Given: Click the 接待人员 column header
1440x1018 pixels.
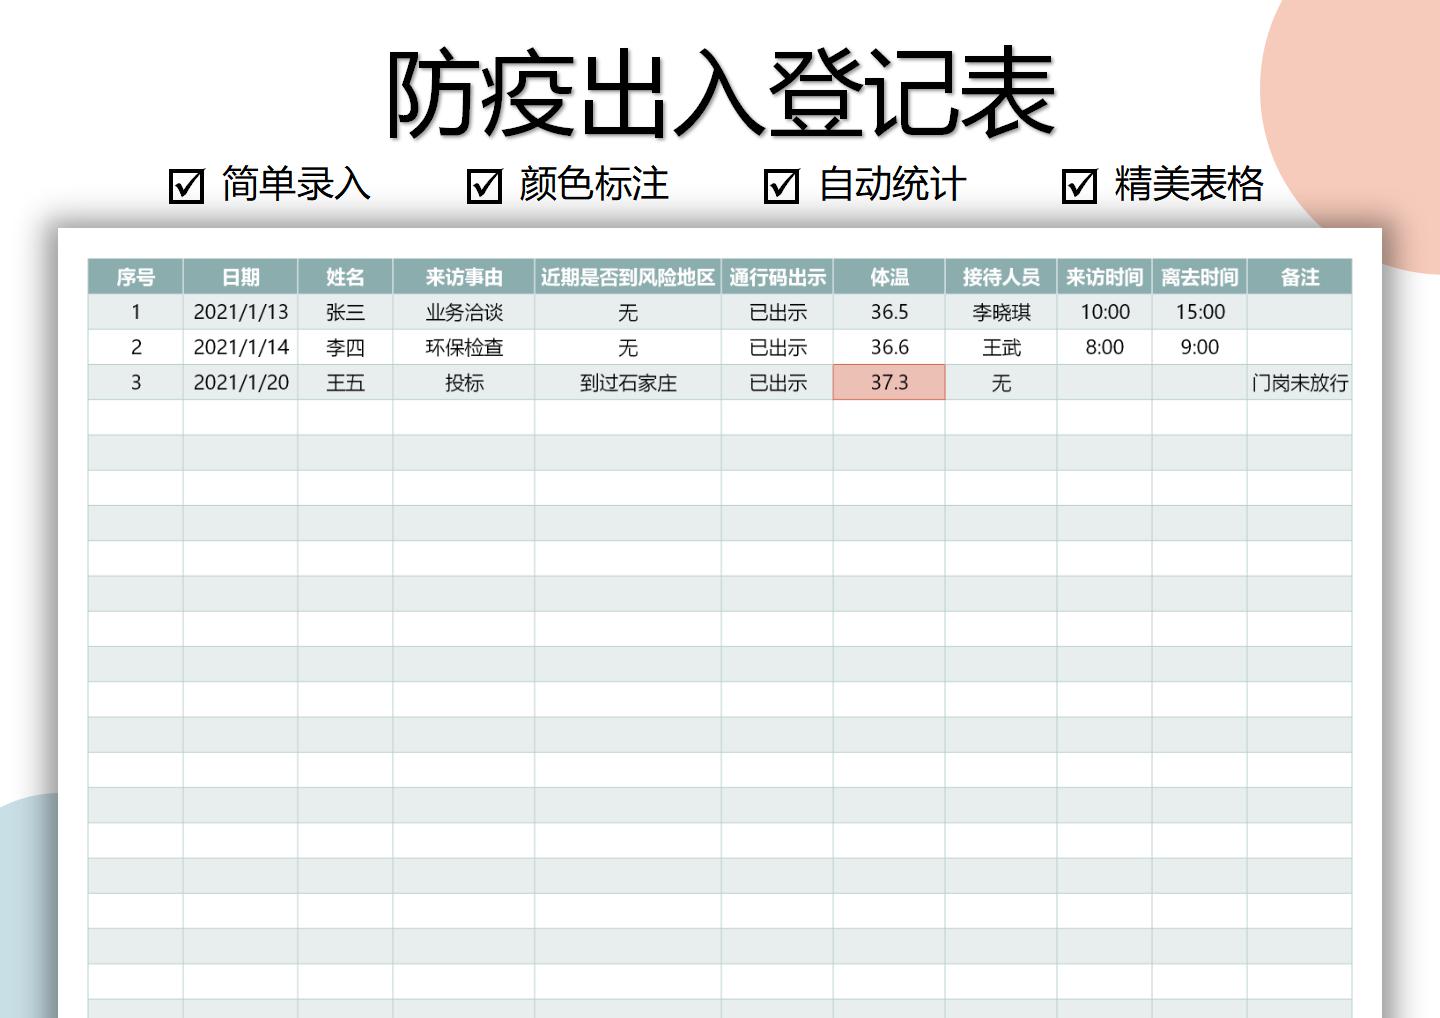Looking at the screenshot, I should point(1002,277).
